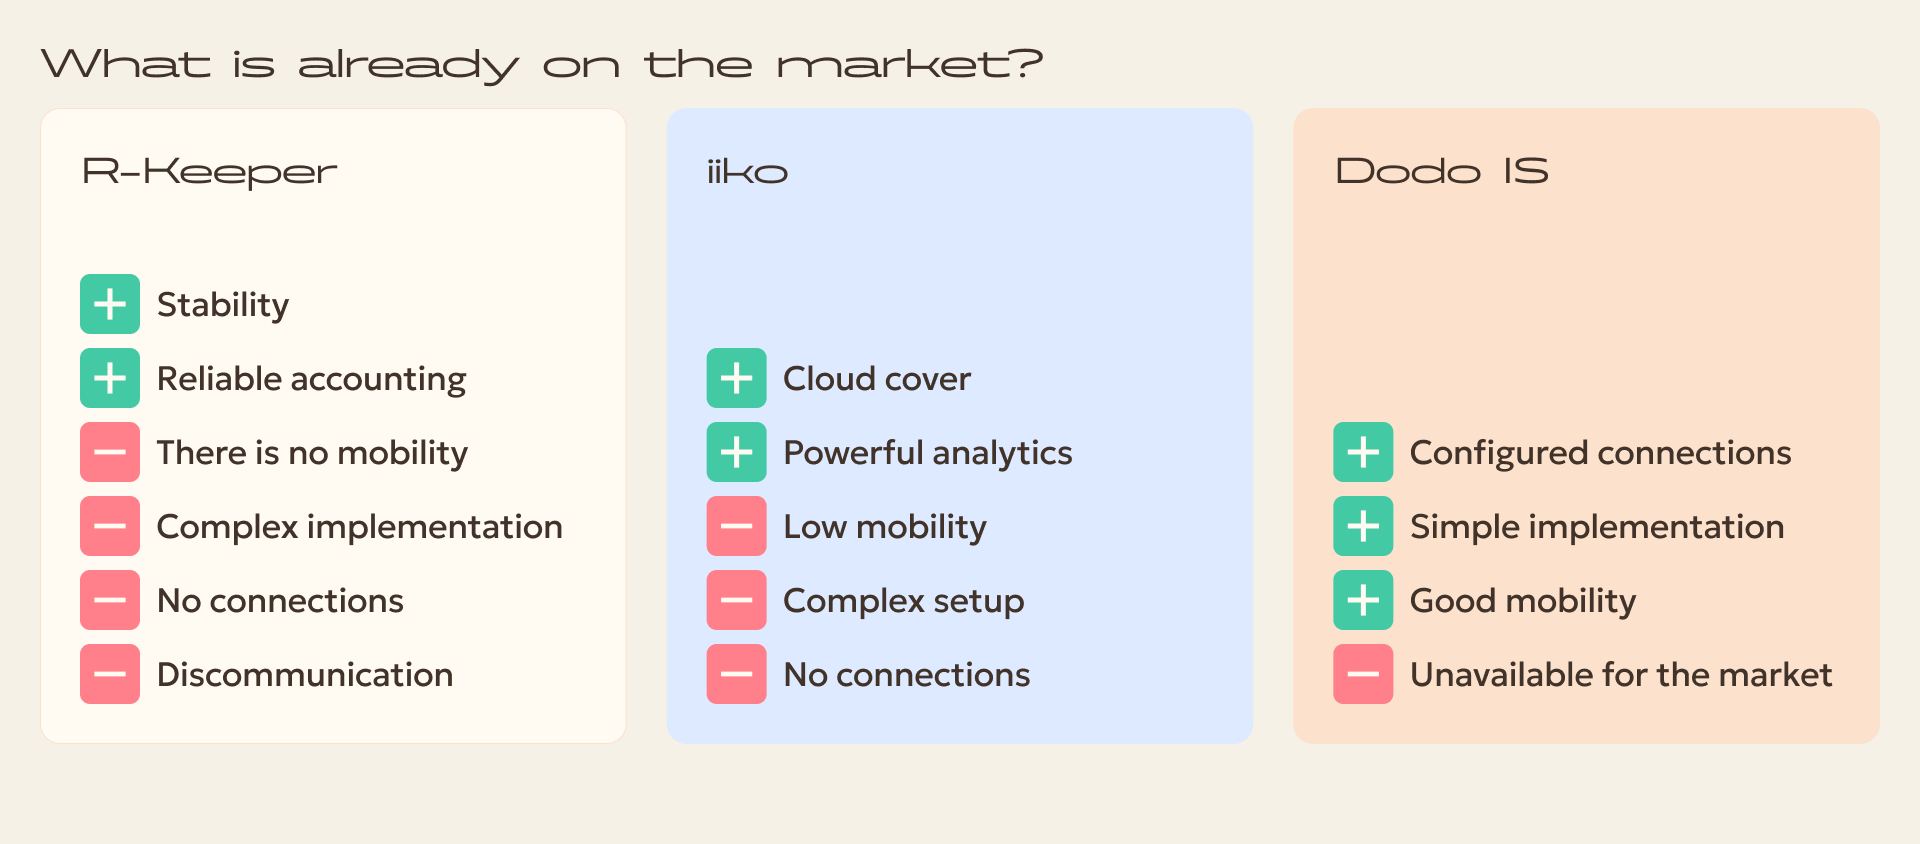Click the Unavailable for the market text
This screenshot has width=1920, height=844.
(1621, 675)
